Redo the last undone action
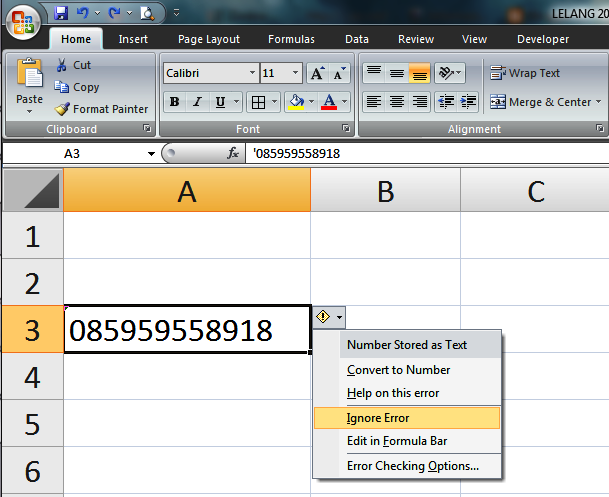609x497 pixels. [x=115, y=13]
